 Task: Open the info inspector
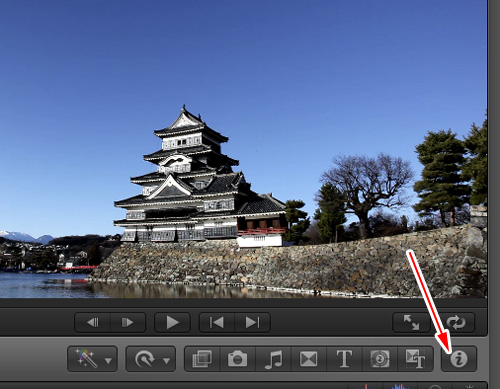tap(459, 359)
